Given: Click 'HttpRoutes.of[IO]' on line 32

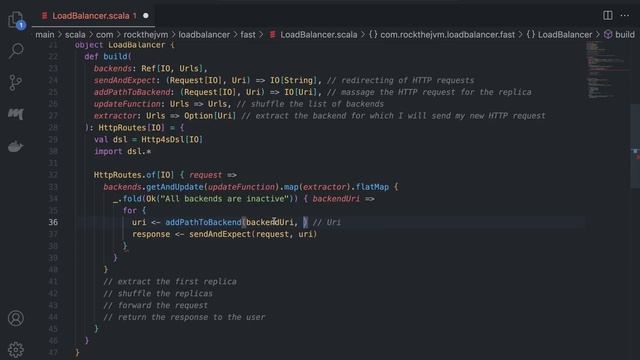Looking at the screenshot, I should [134, 175].
